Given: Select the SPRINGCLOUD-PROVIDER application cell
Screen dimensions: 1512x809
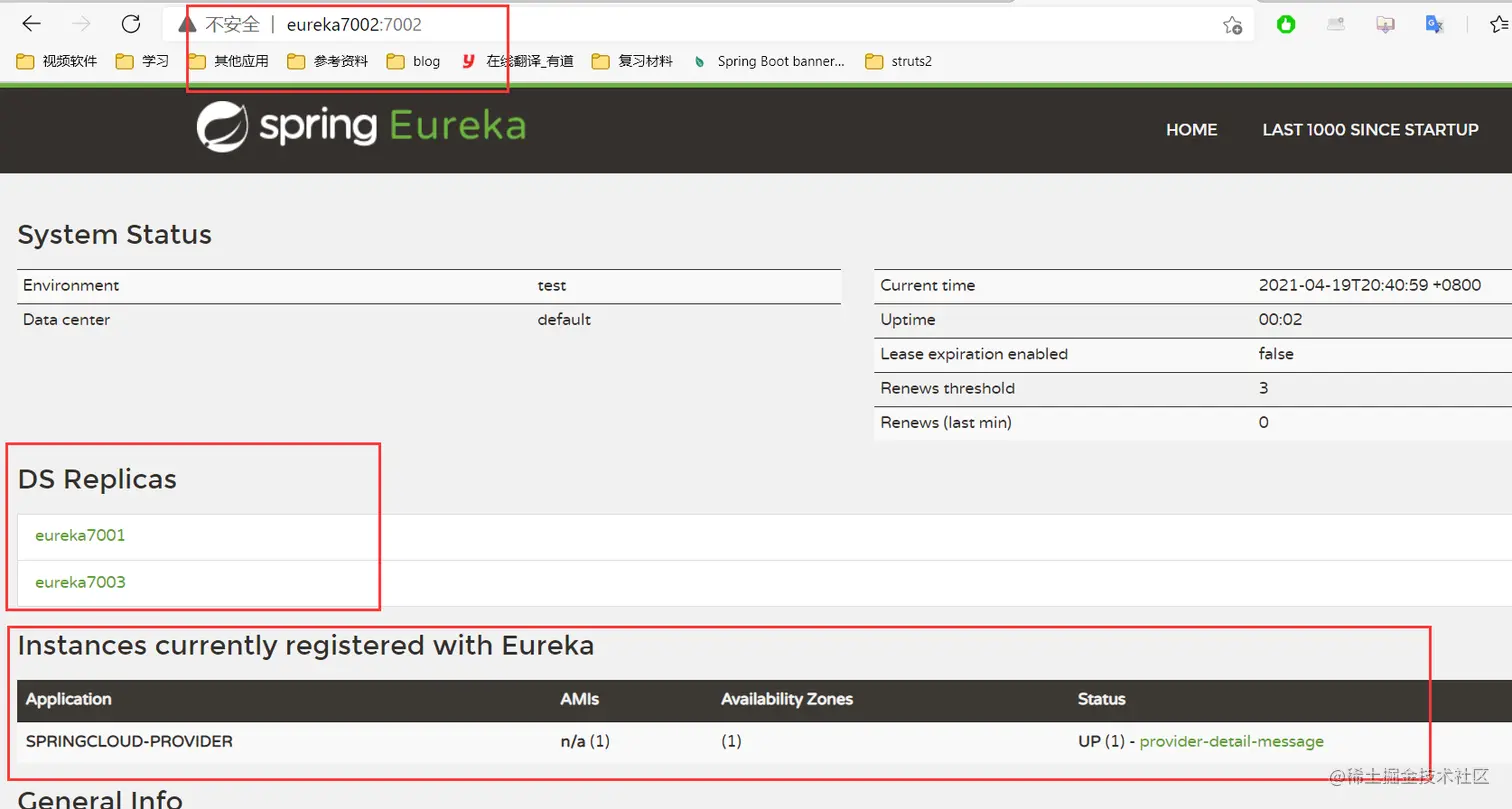Looking at the screenshot, I should coord(129,741).
